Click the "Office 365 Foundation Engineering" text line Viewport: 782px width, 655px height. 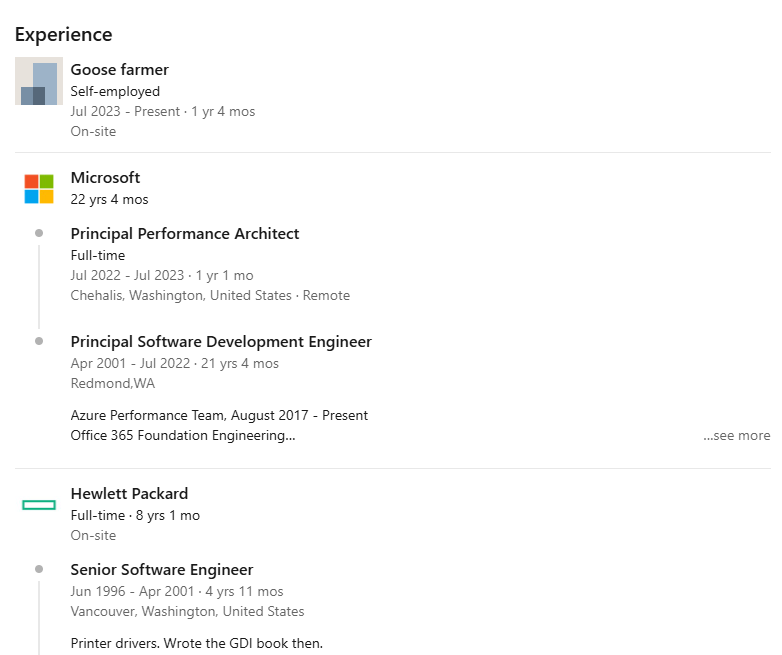(x=182, y=436)
